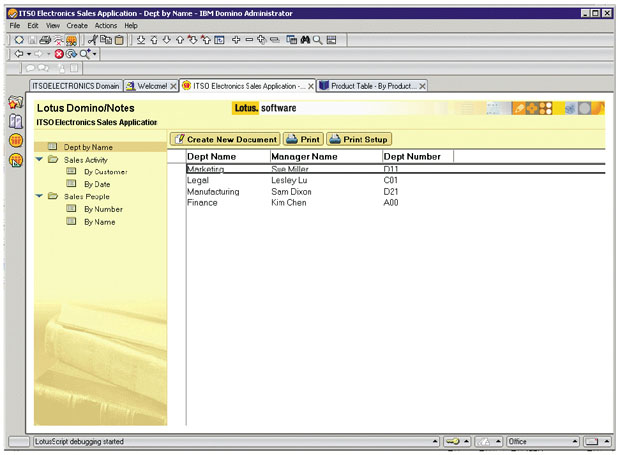Click the first hollow diamond toolbar icon
The width and height of the screenshot is (620, 455).
19,40
